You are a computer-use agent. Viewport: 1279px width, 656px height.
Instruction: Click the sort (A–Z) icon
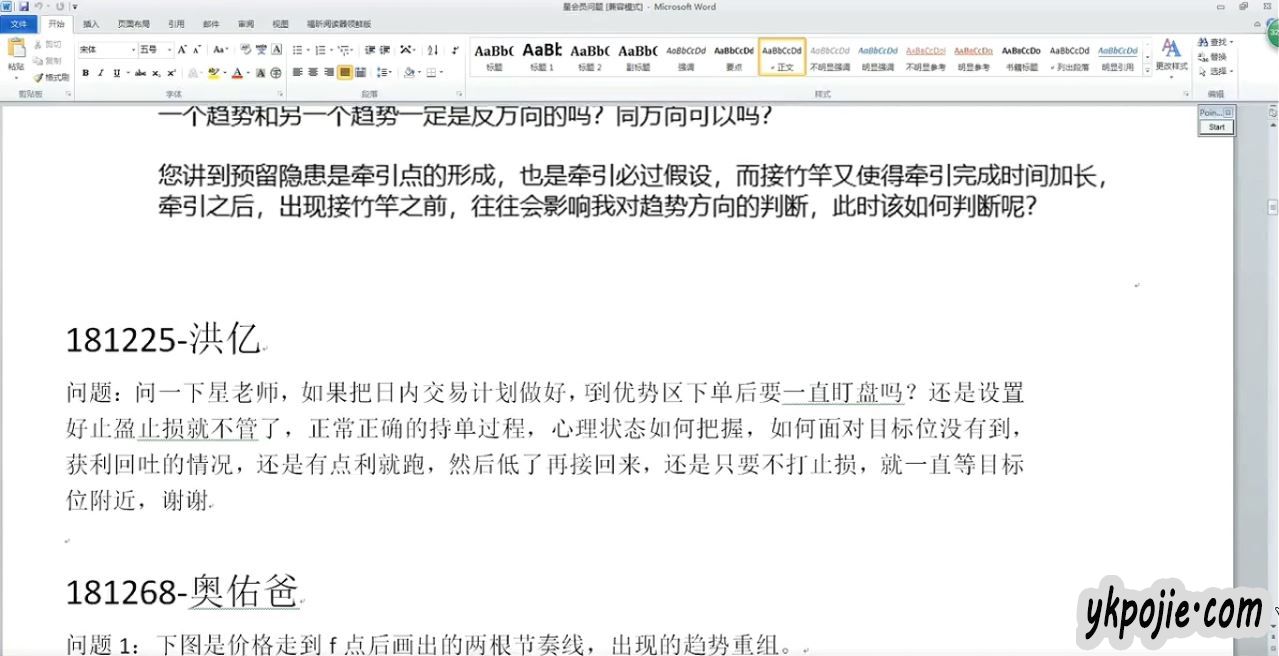click(x=432, y=49)
